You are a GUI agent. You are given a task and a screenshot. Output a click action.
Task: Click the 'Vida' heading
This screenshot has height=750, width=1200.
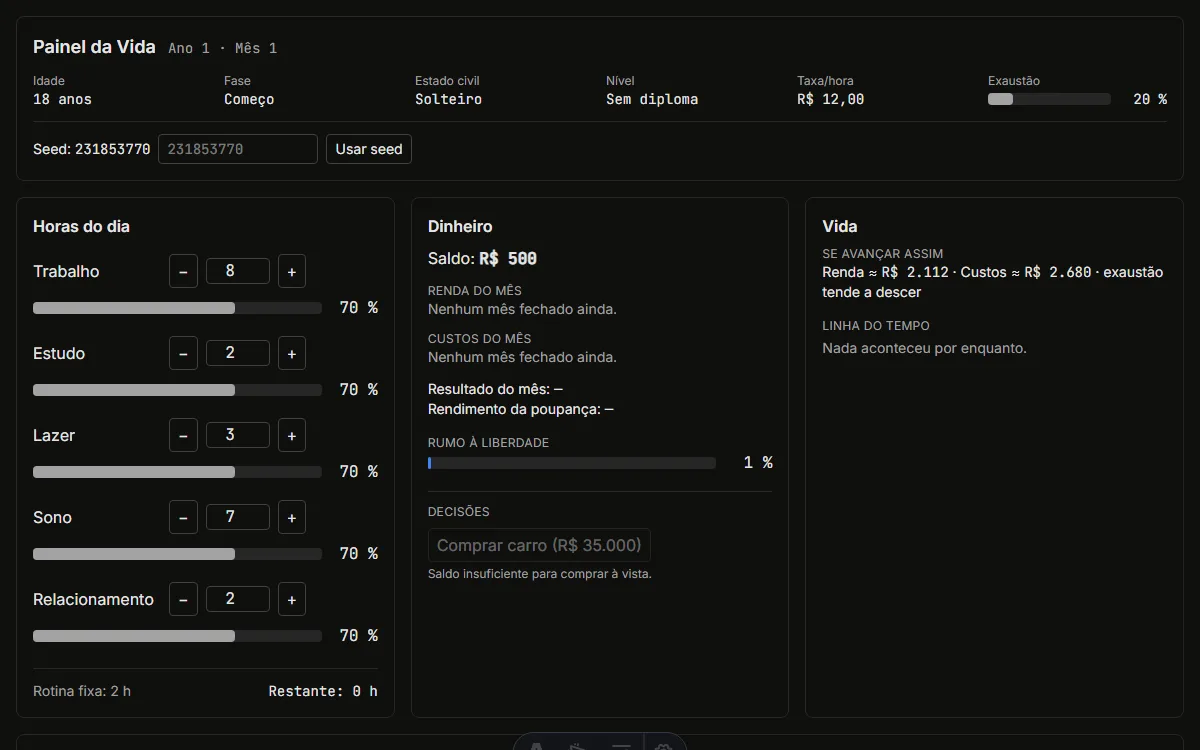pyautogui.click(x=839, y=226)
